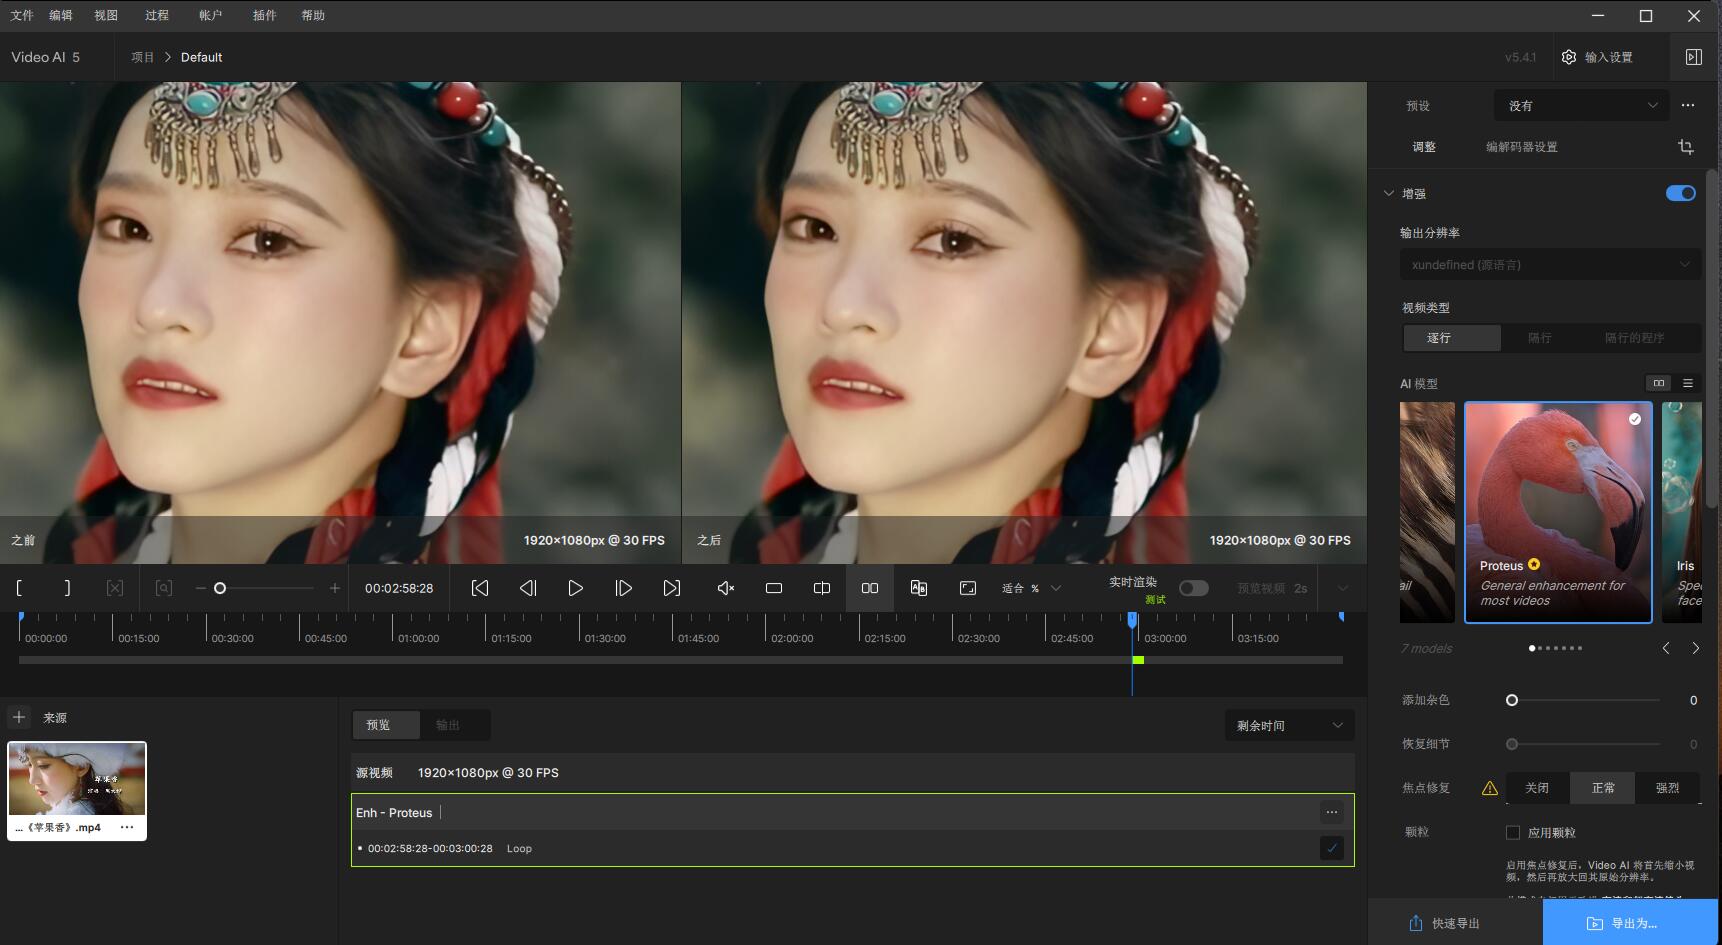The image size is (1722, 945).
Task: Open the 插件 menu
Action: [264, 15]
